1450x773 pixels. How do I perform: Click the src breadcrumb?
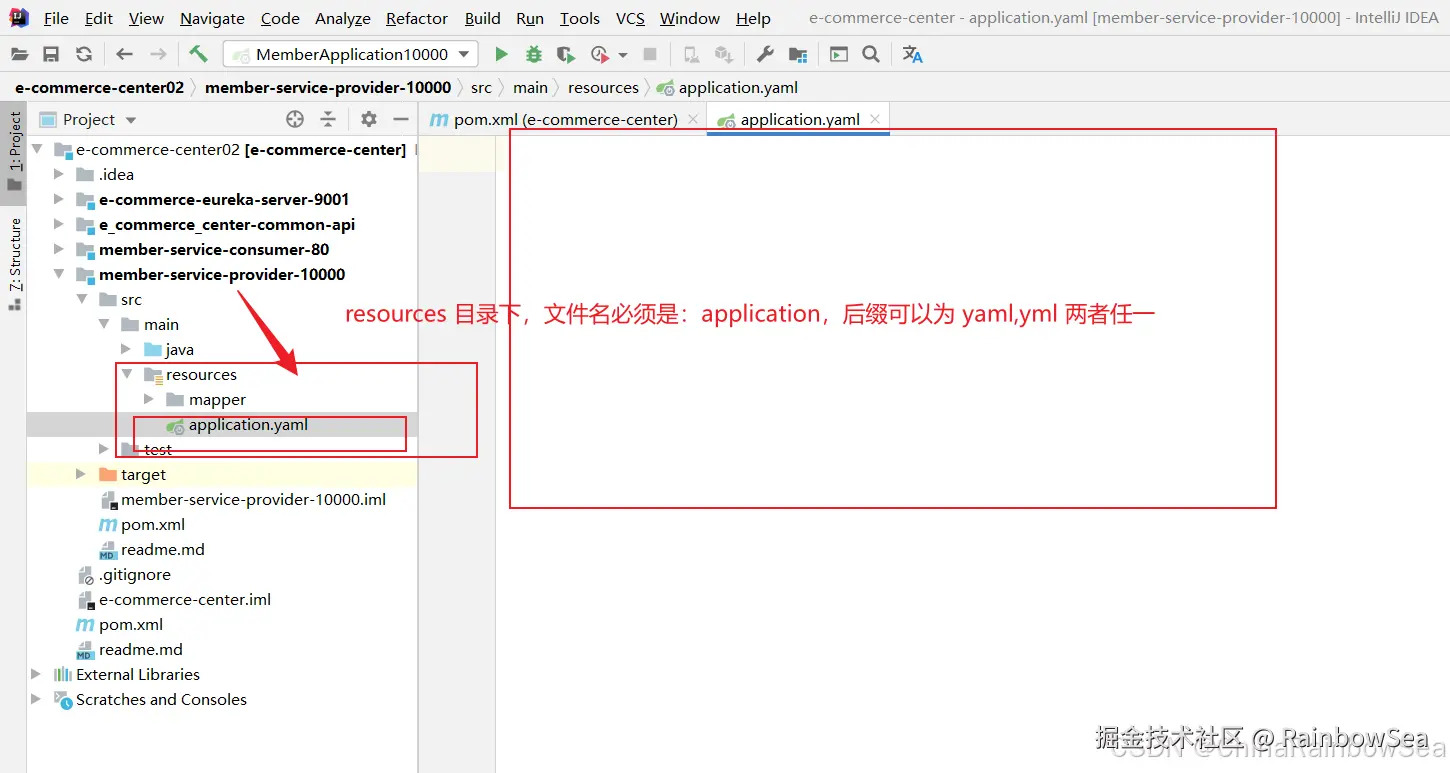(481, 87)
